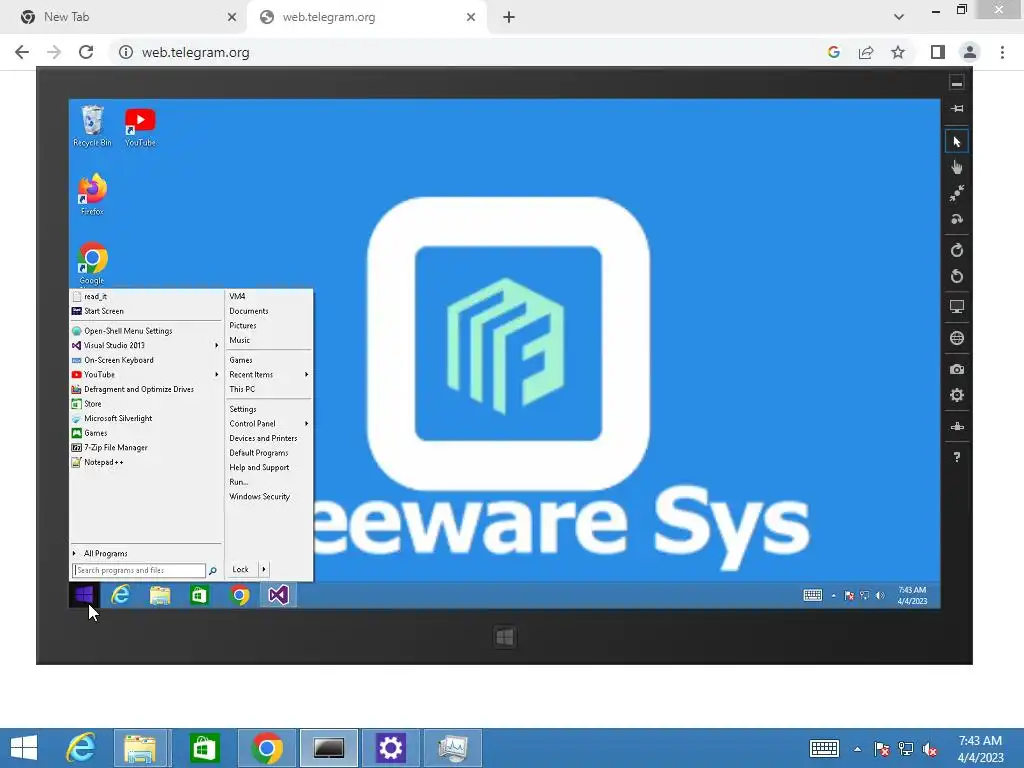This screenshot has width=1024, height=768.
Task: Open Windows Security entry
Action: pyautogui.click(x=259, y=496)
